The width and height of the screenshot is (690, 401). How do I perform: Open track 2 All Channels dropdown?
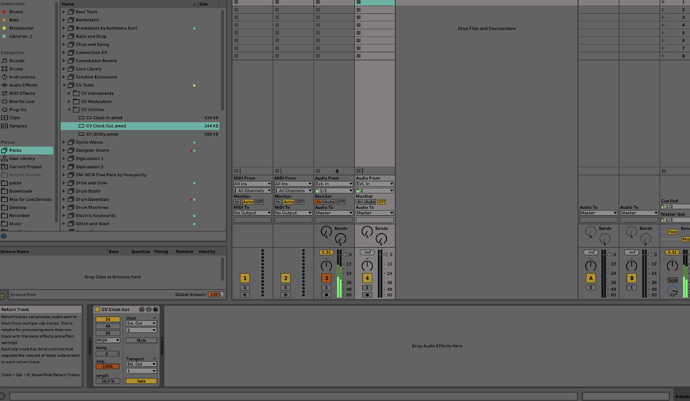[x=293, y=191]
